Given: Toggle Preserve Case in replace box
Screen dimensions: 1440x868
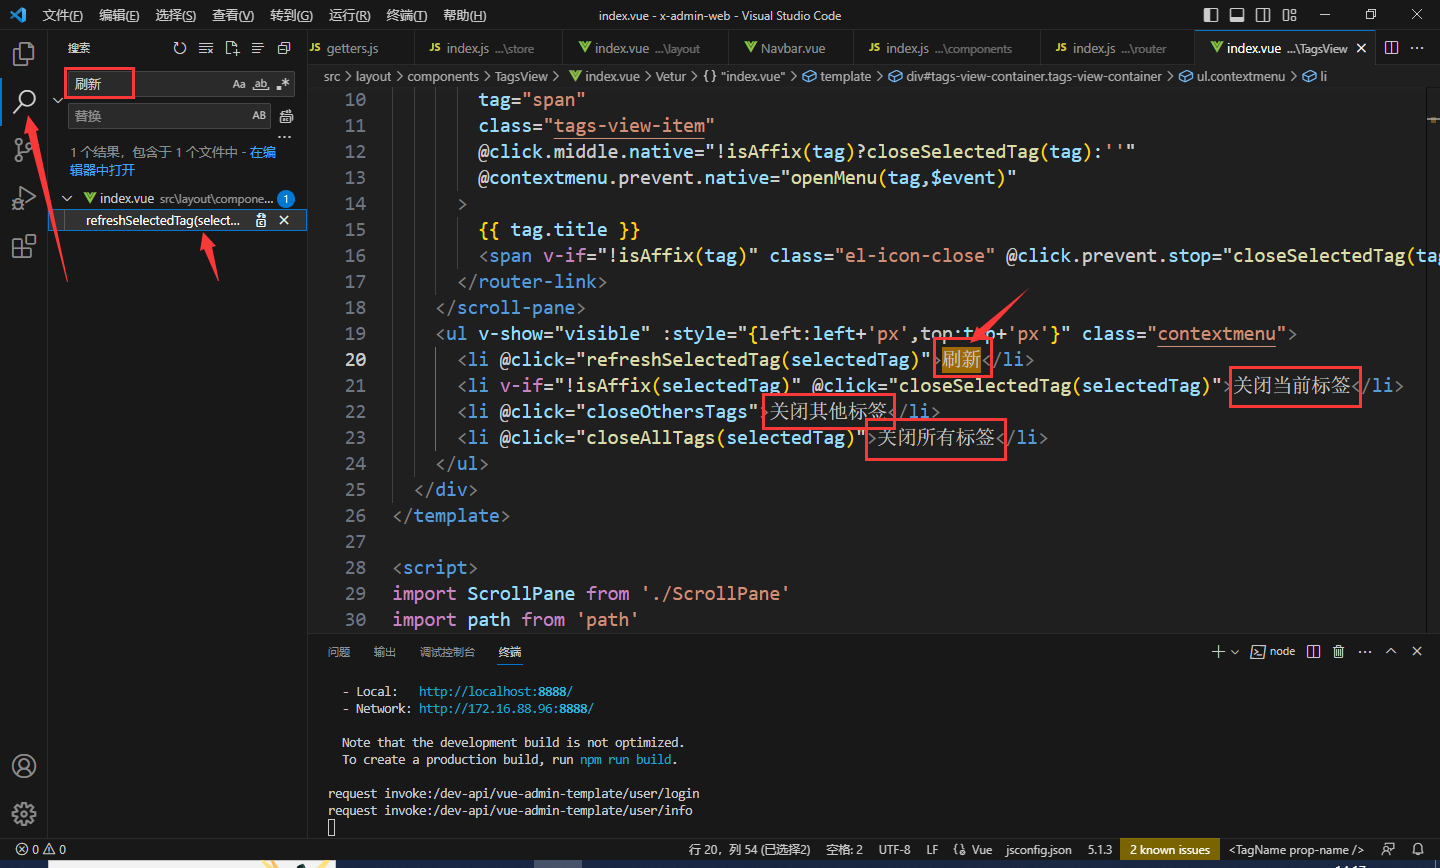Looking at the screenshot, I should (x=259, y=116).
